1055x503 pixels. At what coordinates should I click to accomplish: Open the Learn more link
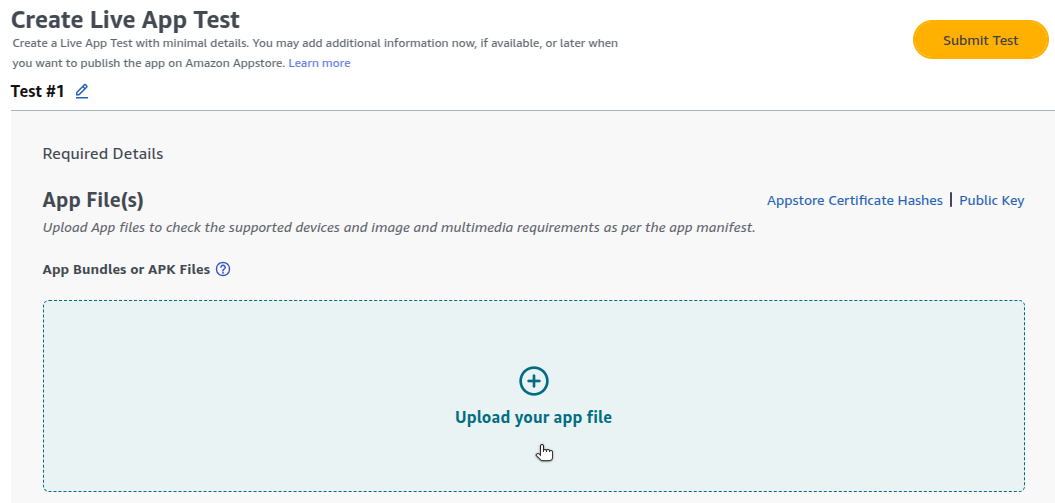click(x=319, y=63)
